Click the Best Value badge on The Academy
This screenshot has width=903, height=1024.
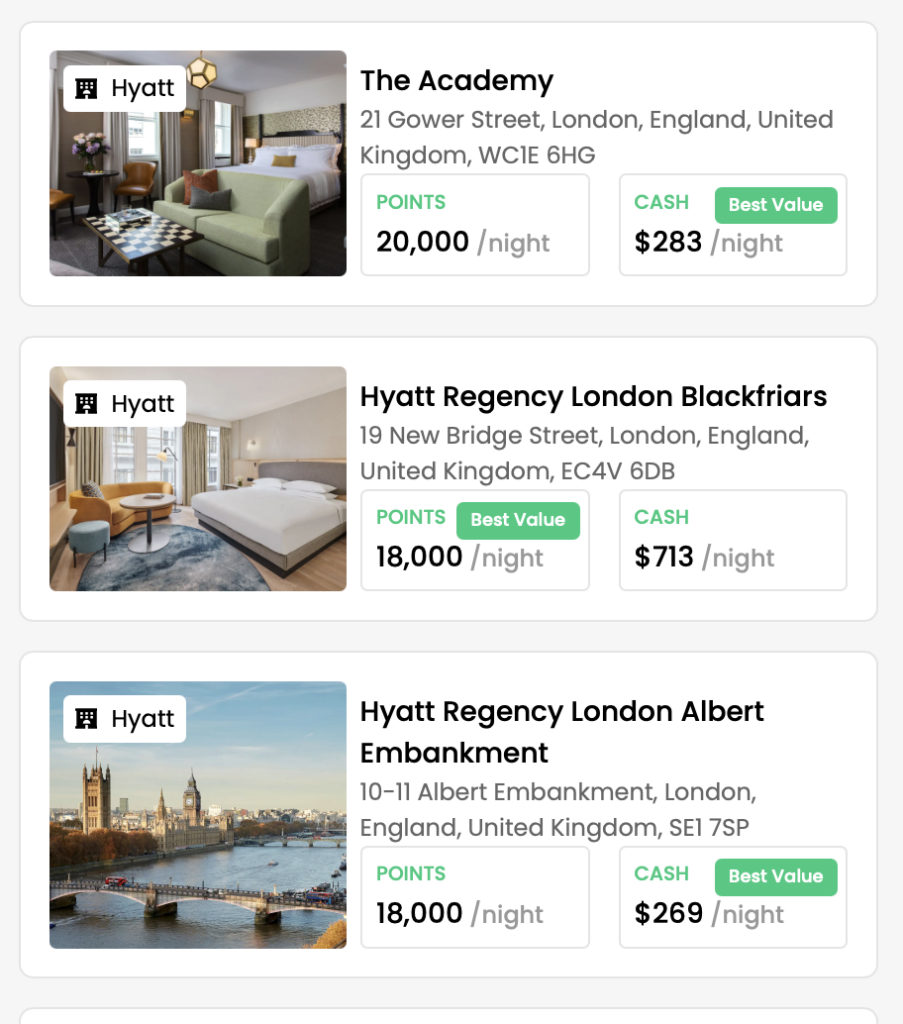[x=775, y=205]
